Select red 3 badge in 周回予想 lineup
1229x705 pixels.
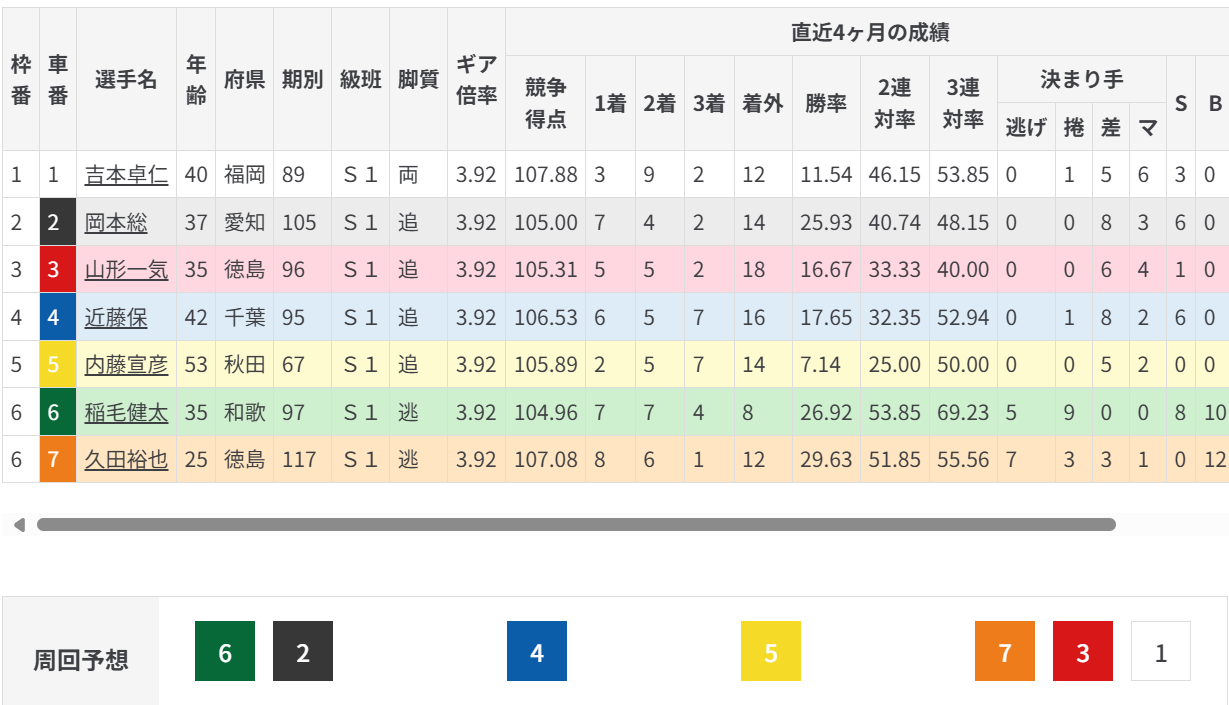1083,652
